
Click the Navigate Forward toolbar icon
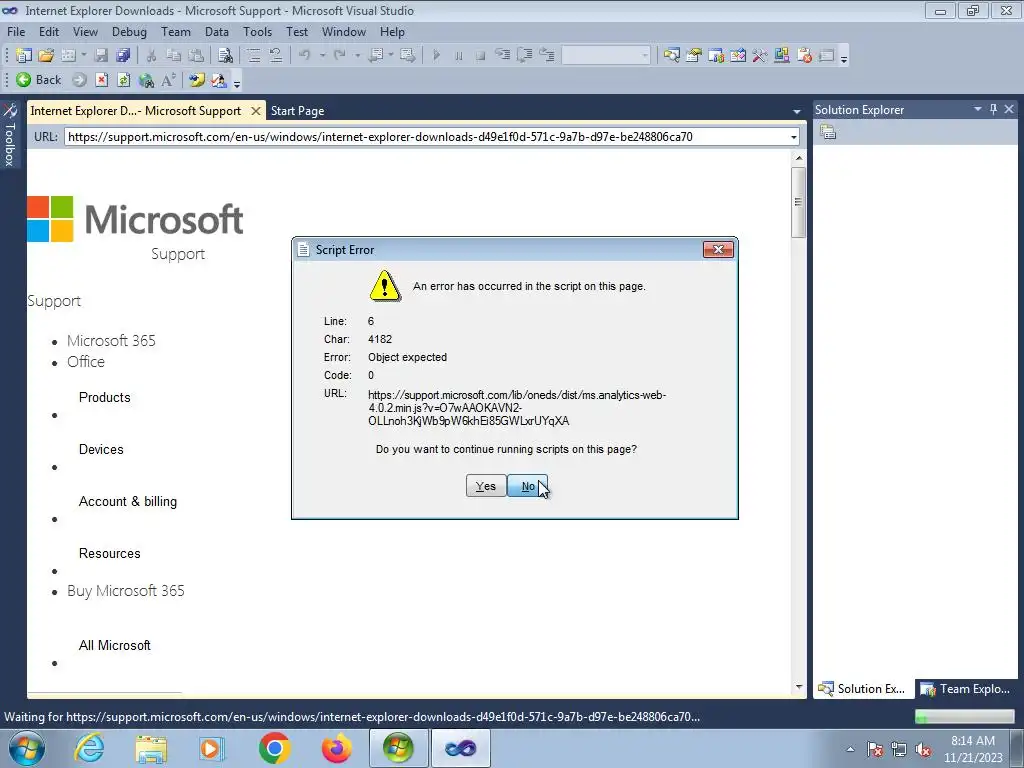408,56
